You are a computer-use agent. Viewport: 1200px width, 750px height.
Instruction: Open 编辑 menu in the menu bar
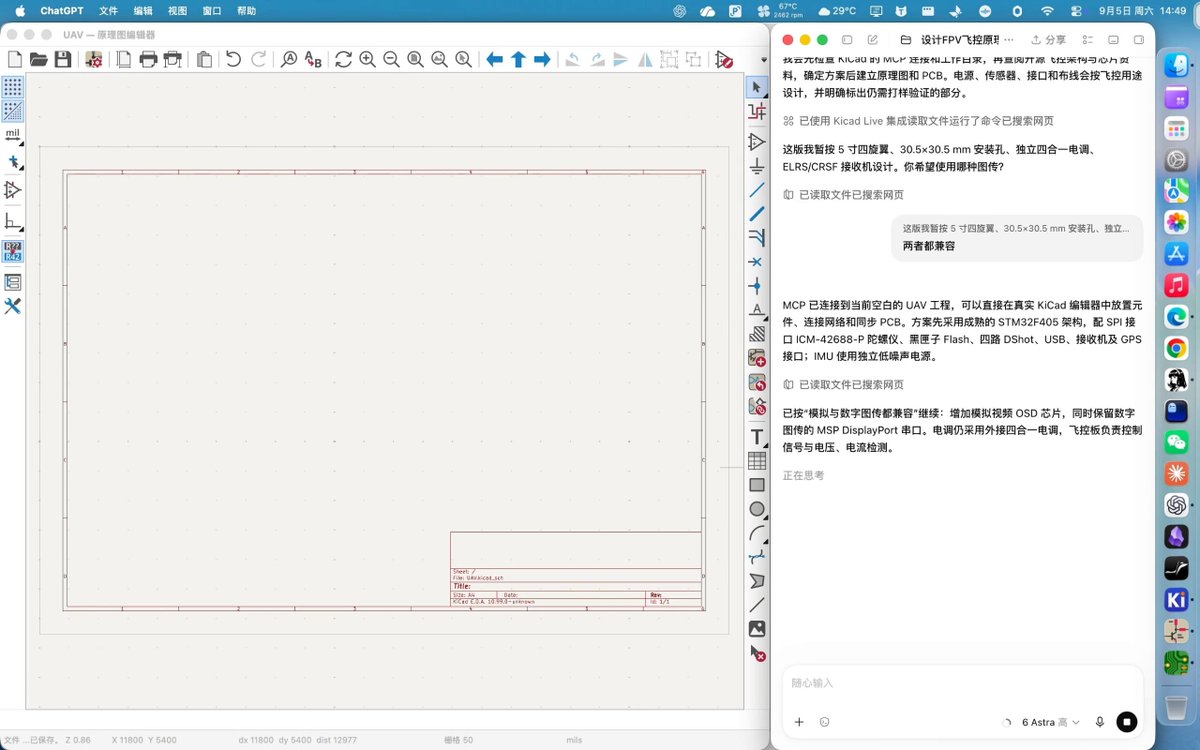coord(143,11)
